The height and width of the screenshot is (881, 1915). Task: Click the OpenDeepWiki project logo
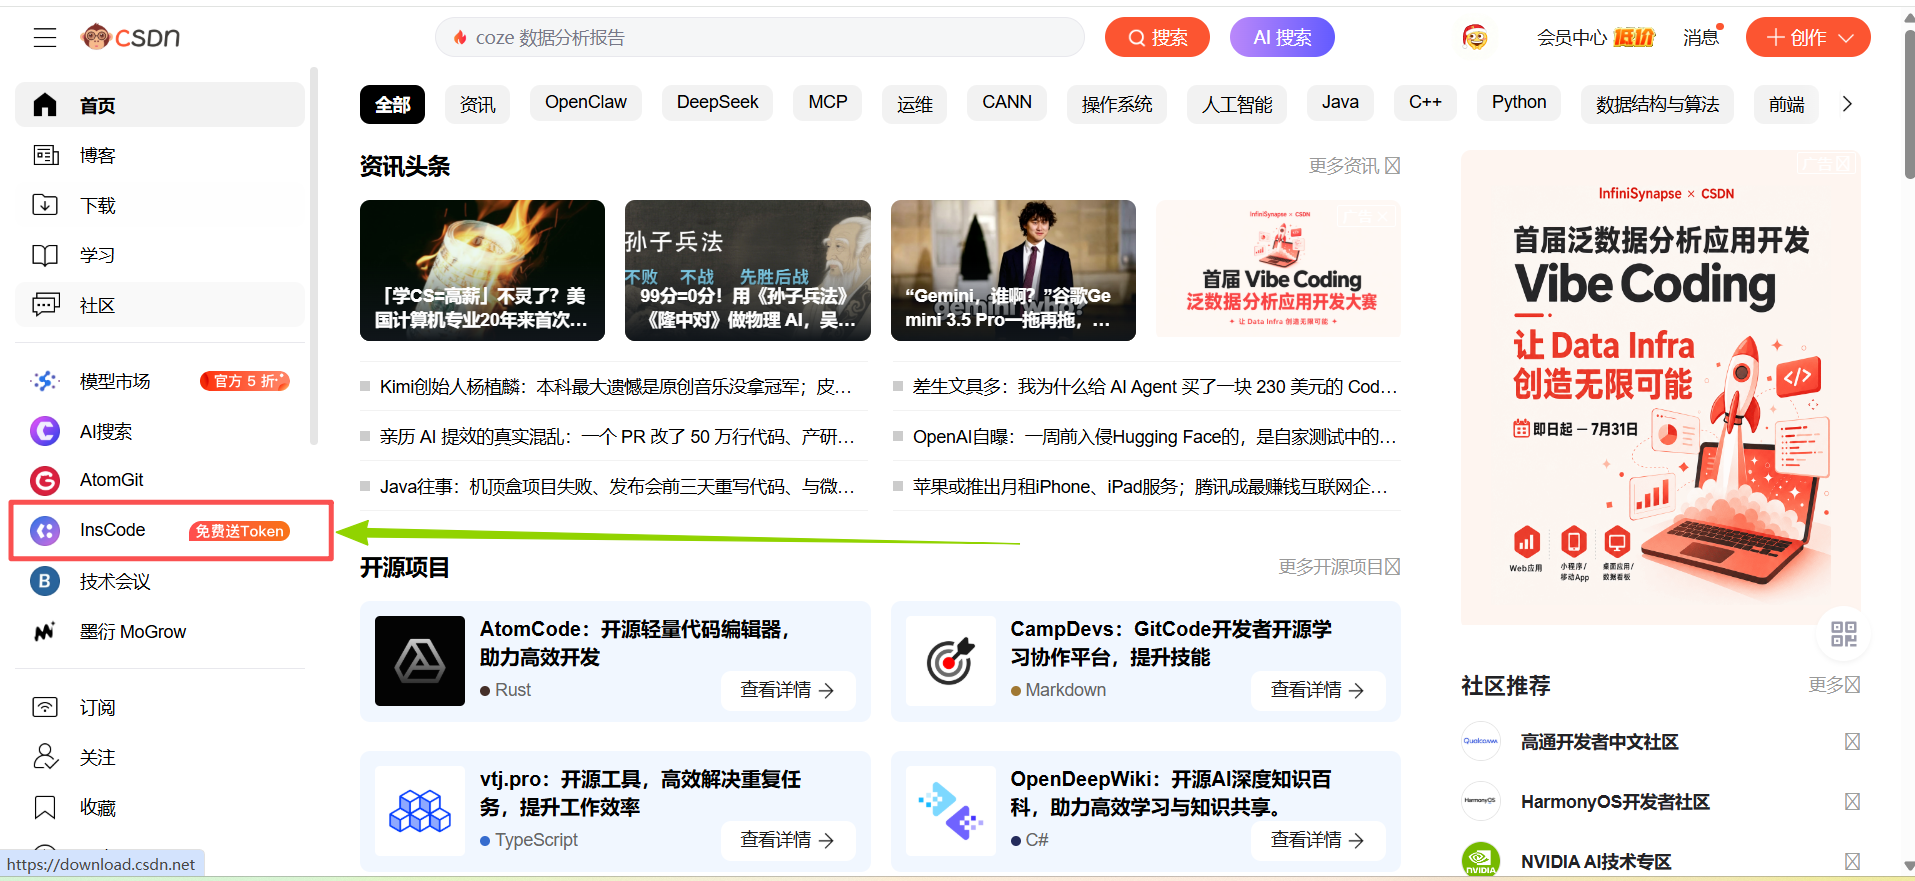950,811
